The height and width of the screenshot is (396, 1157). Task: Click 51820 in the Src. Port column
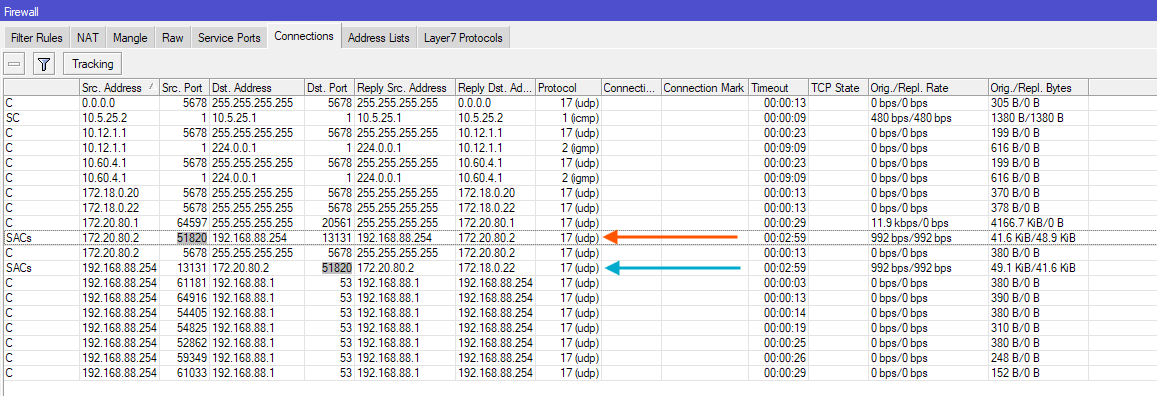[191, 237]
